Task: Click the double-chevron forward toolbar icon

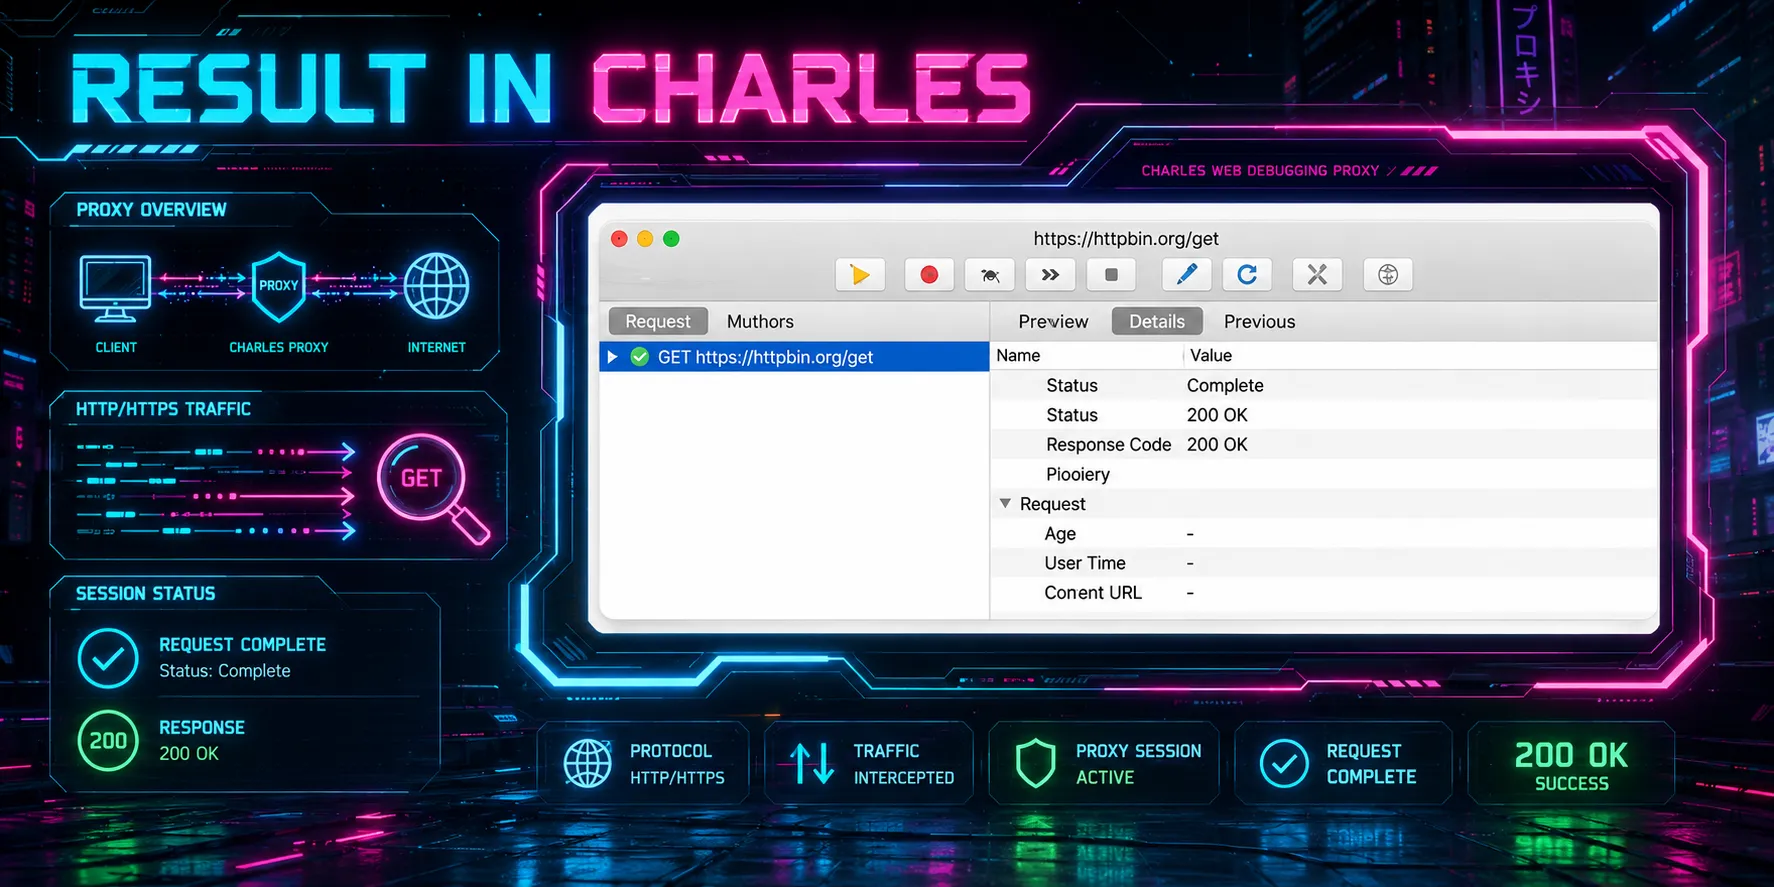Action: click(1050, 274)
